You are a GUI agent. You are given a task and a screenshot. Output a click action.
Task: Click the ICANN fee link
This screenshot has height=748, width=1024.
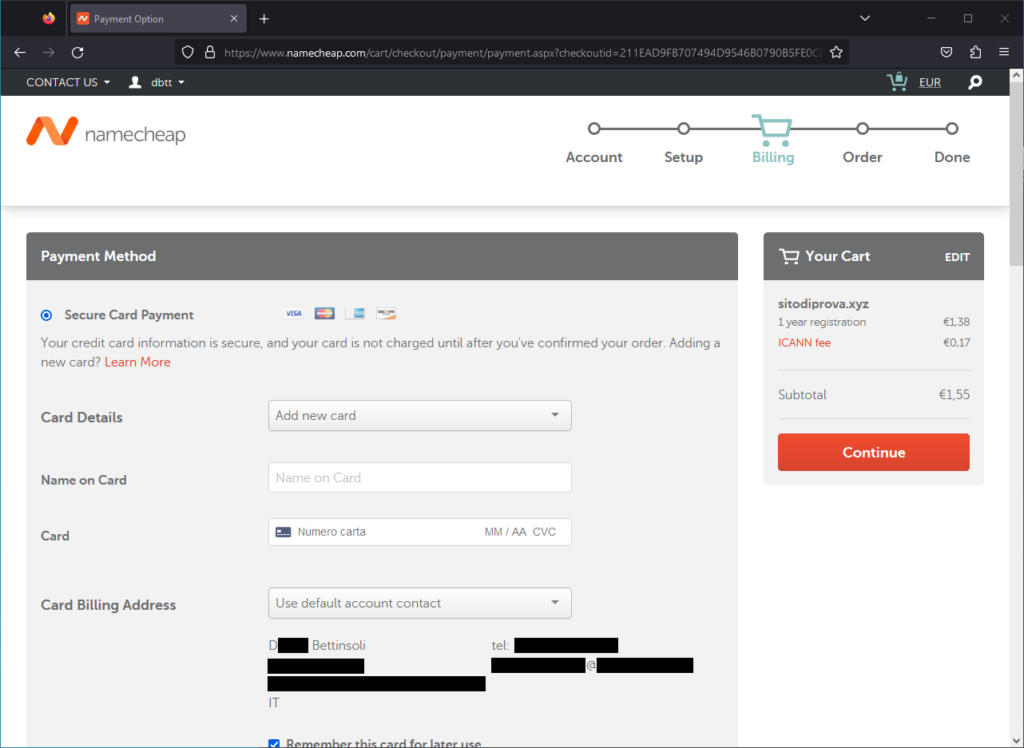click(804, 342)
